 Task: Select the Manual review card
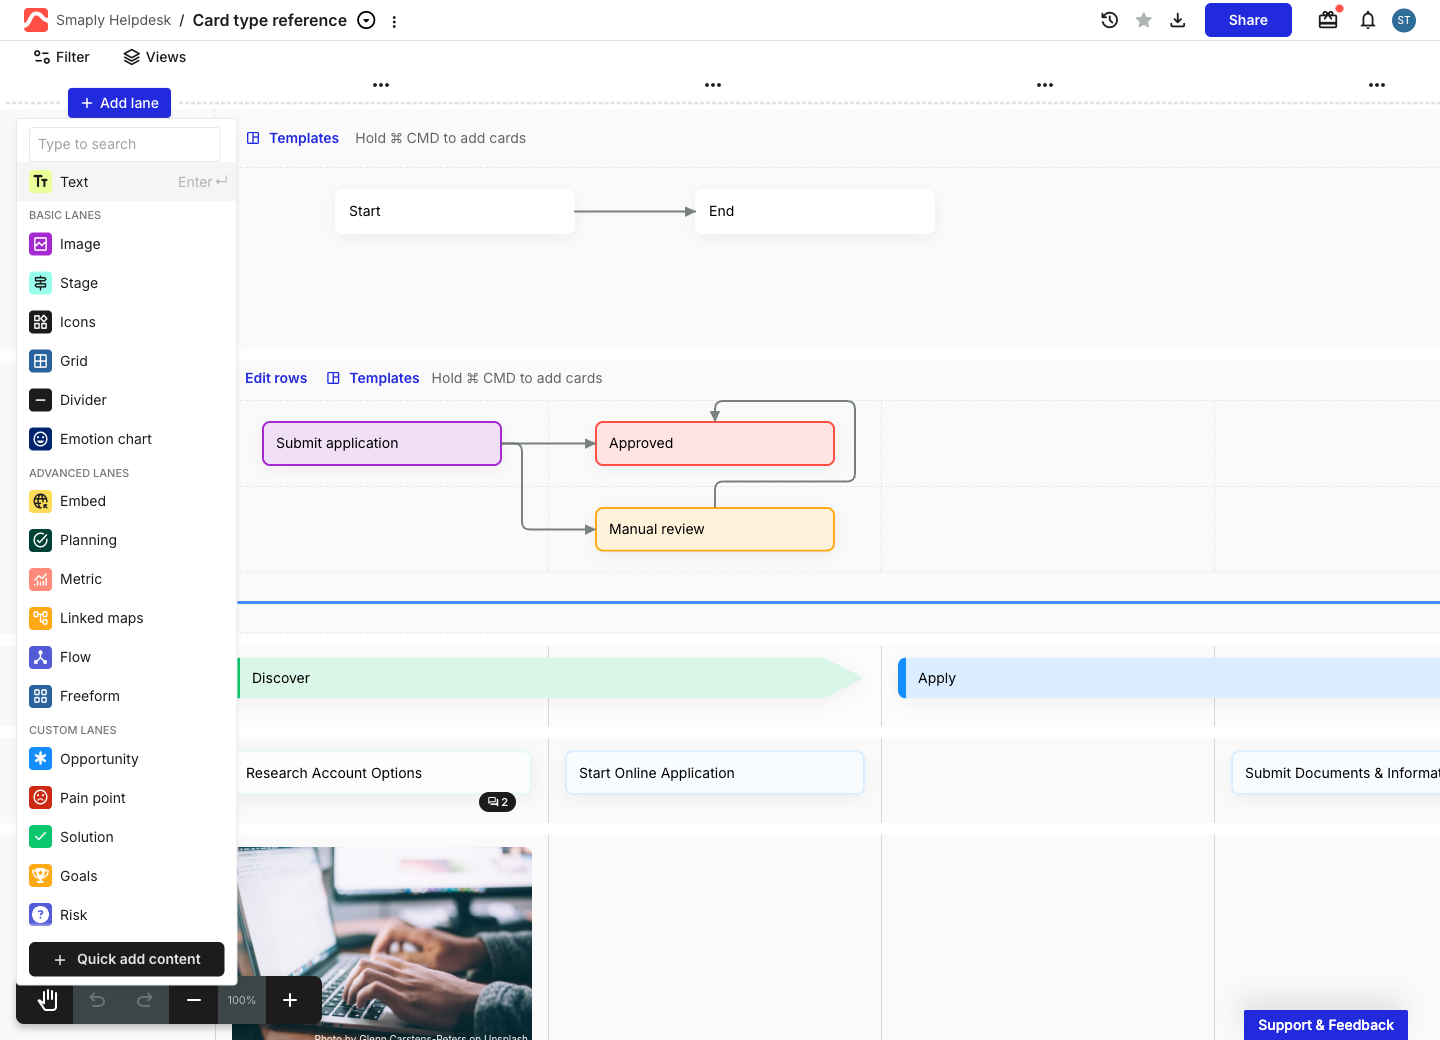715,529
